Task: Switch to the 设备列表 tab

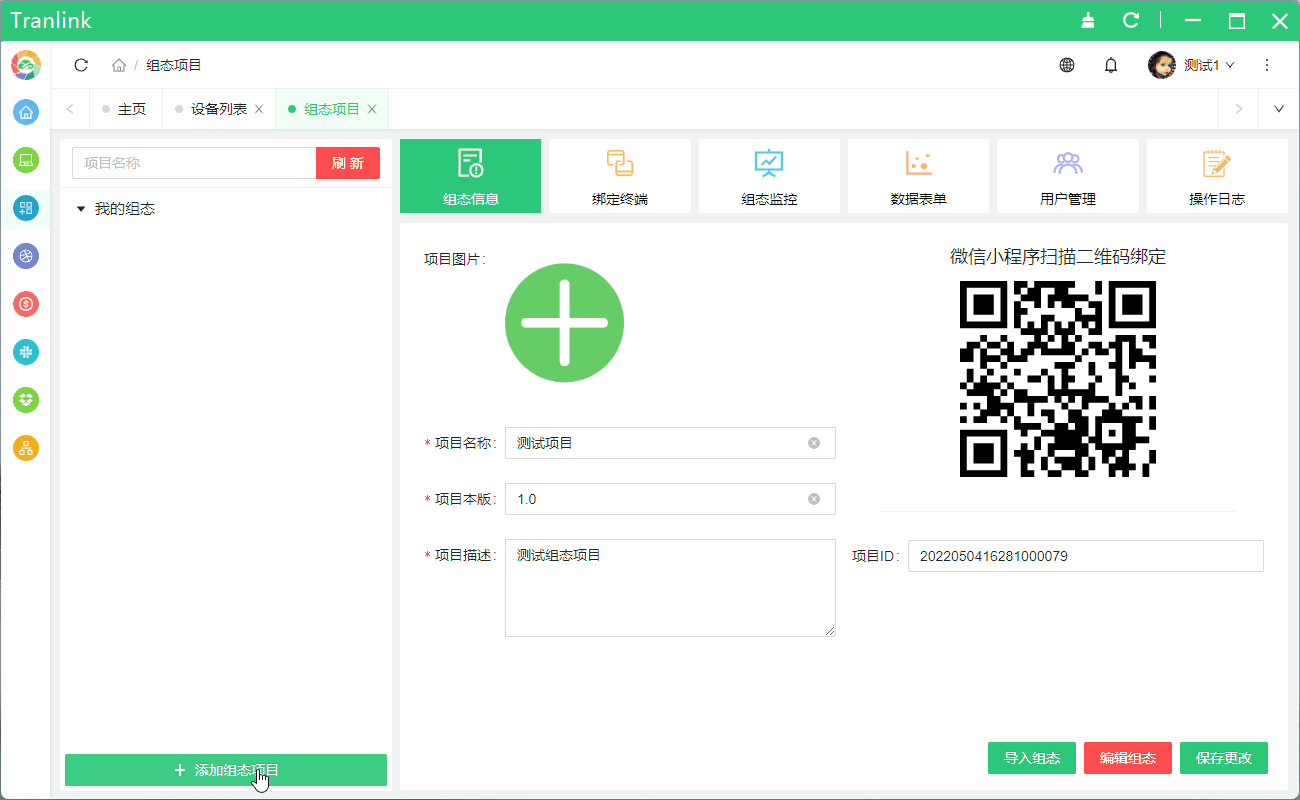Action: (x=219, y=109)
